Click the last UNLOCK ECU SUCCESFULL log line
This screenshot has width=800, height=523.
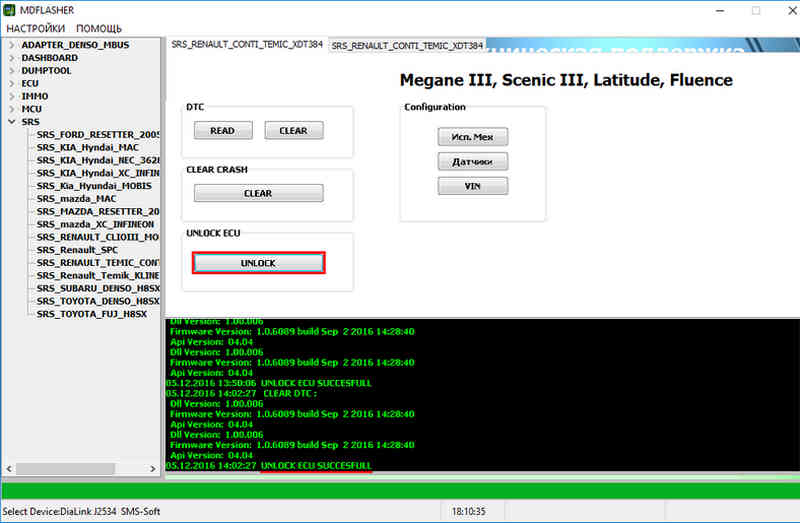click(x=269, y=465)
